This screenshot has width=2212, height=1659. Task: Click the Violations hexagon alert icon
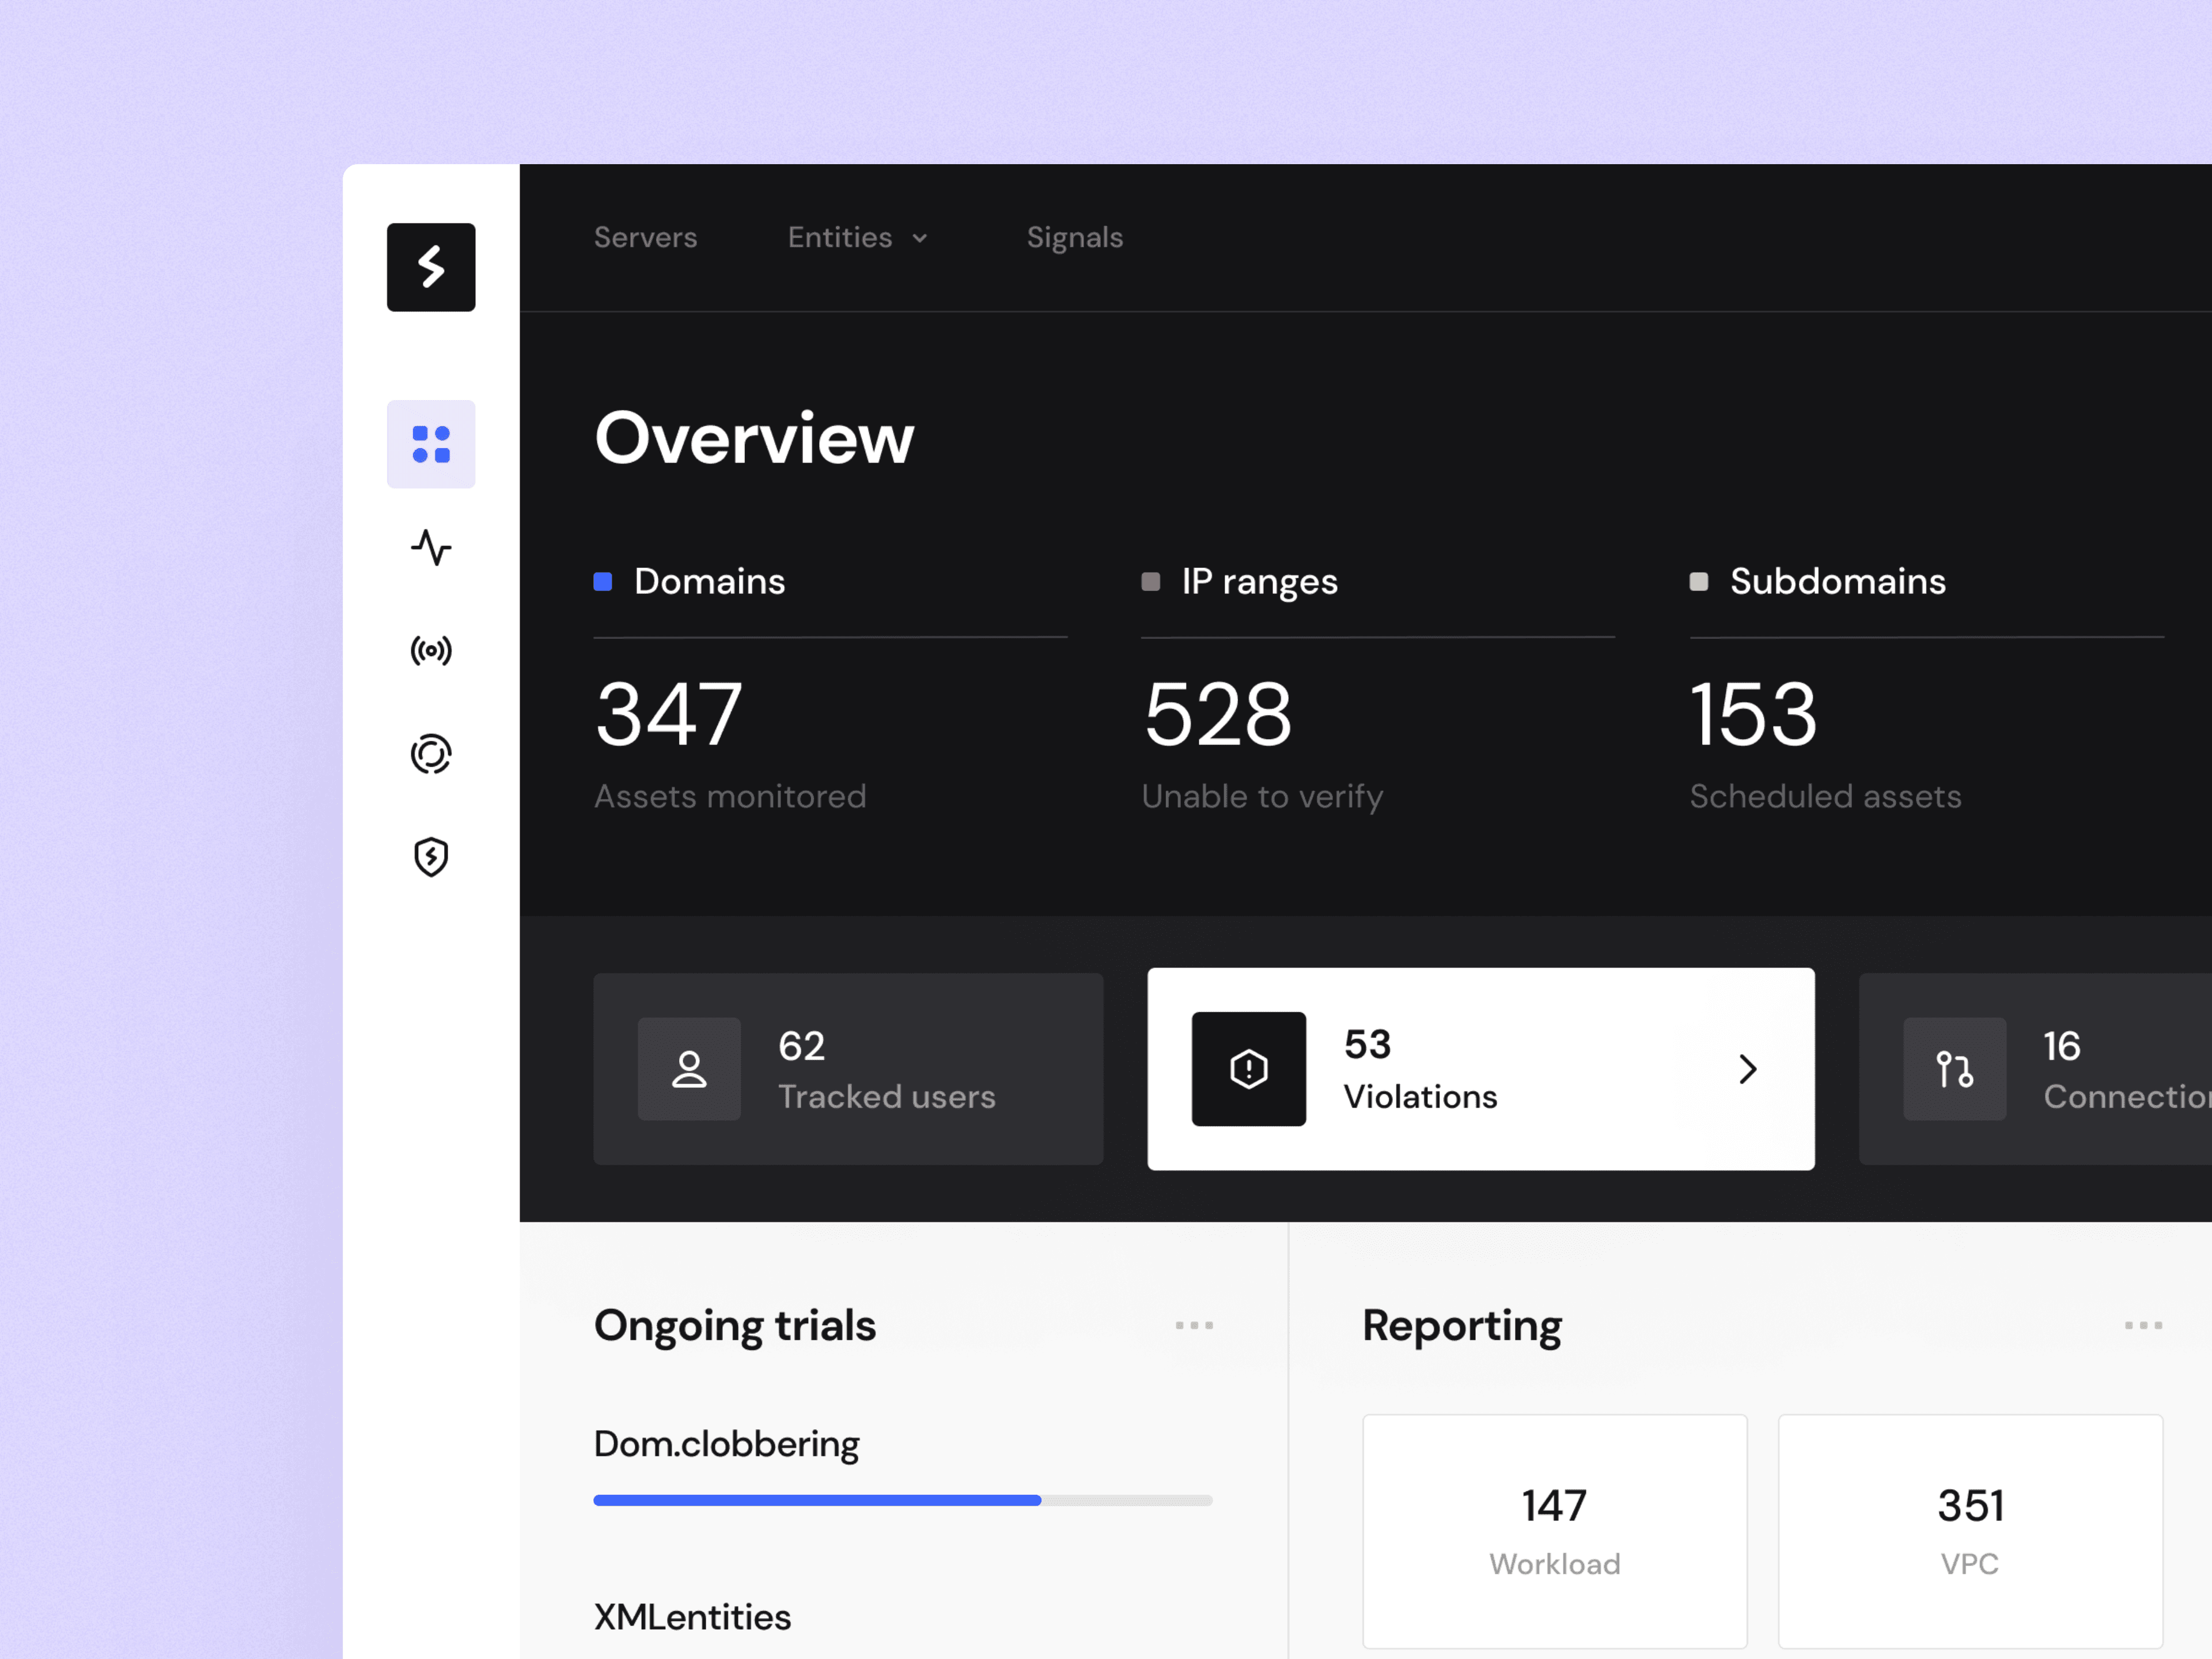click(x=1248, y=1069)
